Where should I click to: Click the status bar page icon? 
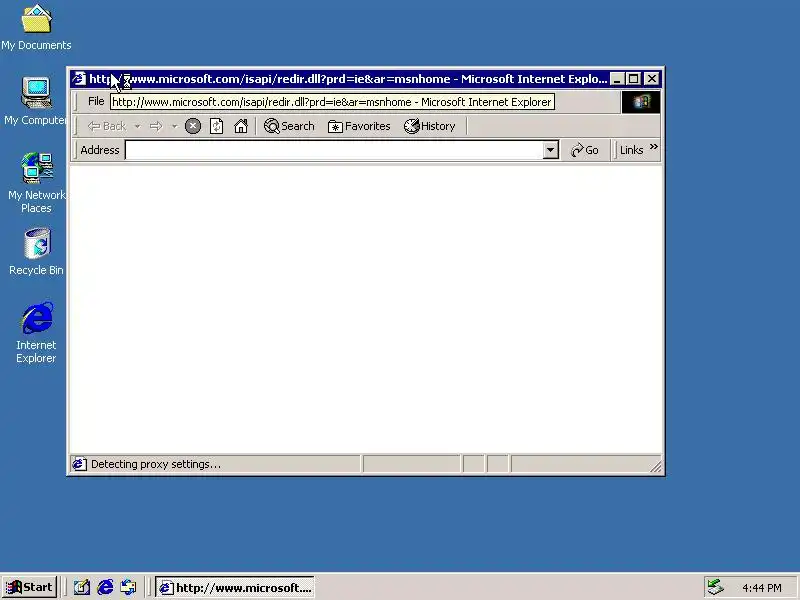tap(79, 464)
